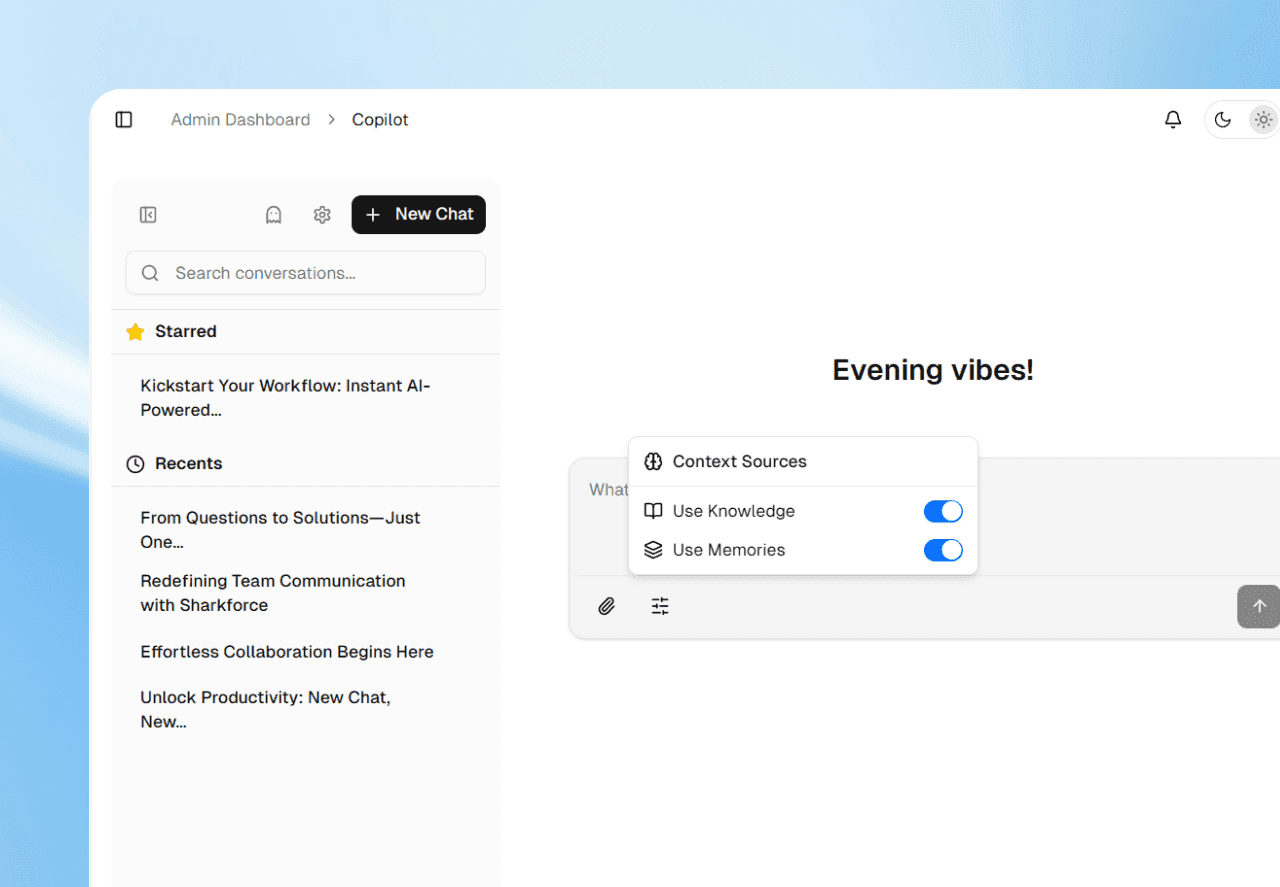The width and height of the screenshot is (1280, 887).
Task: Click the Copilot breadcrumb
Action: tap(380, 120)
